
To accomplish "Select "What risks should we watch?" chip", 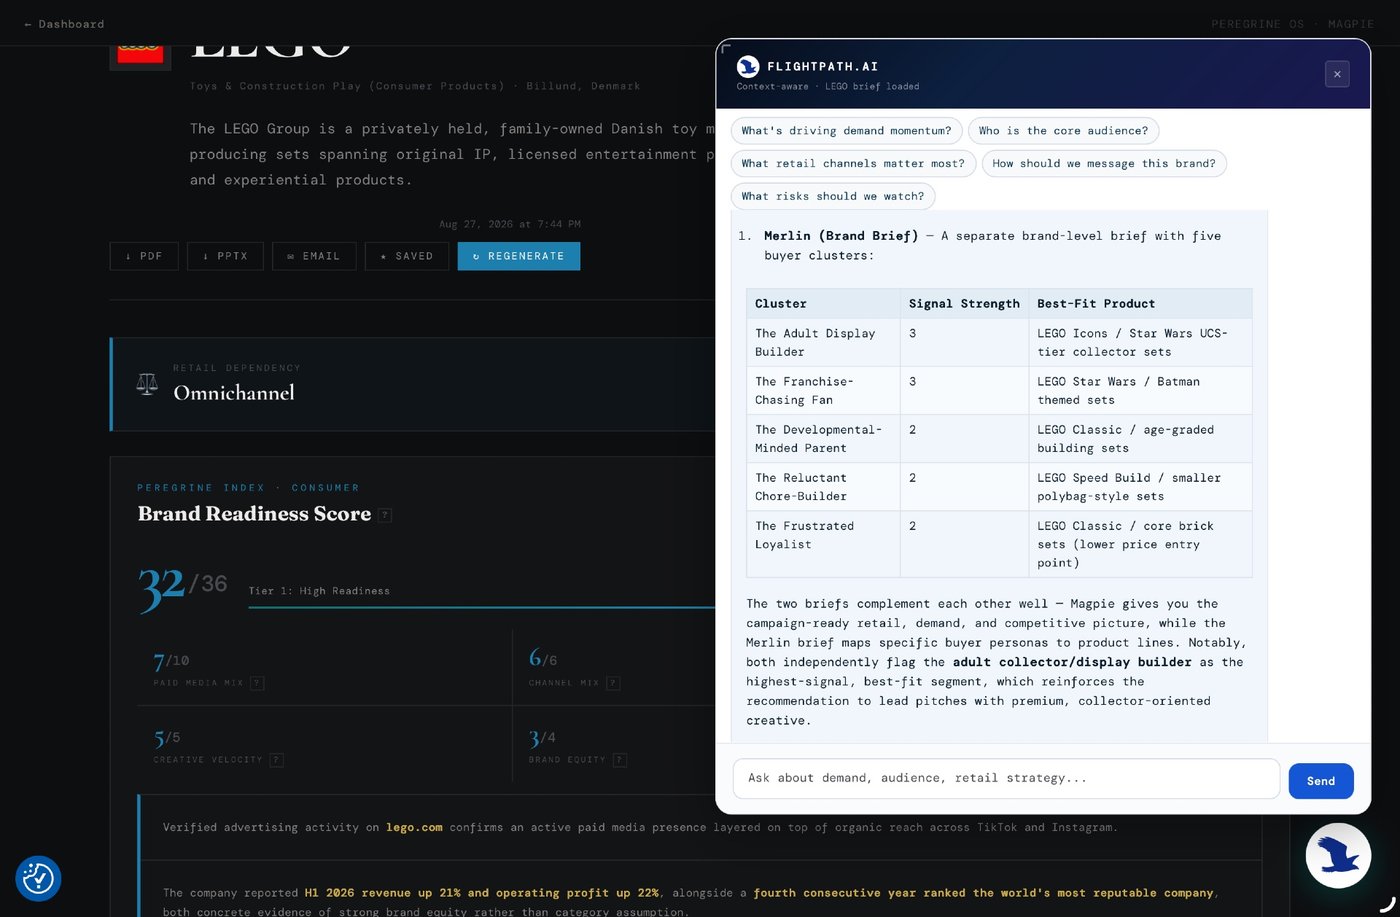I will point(833,197).
